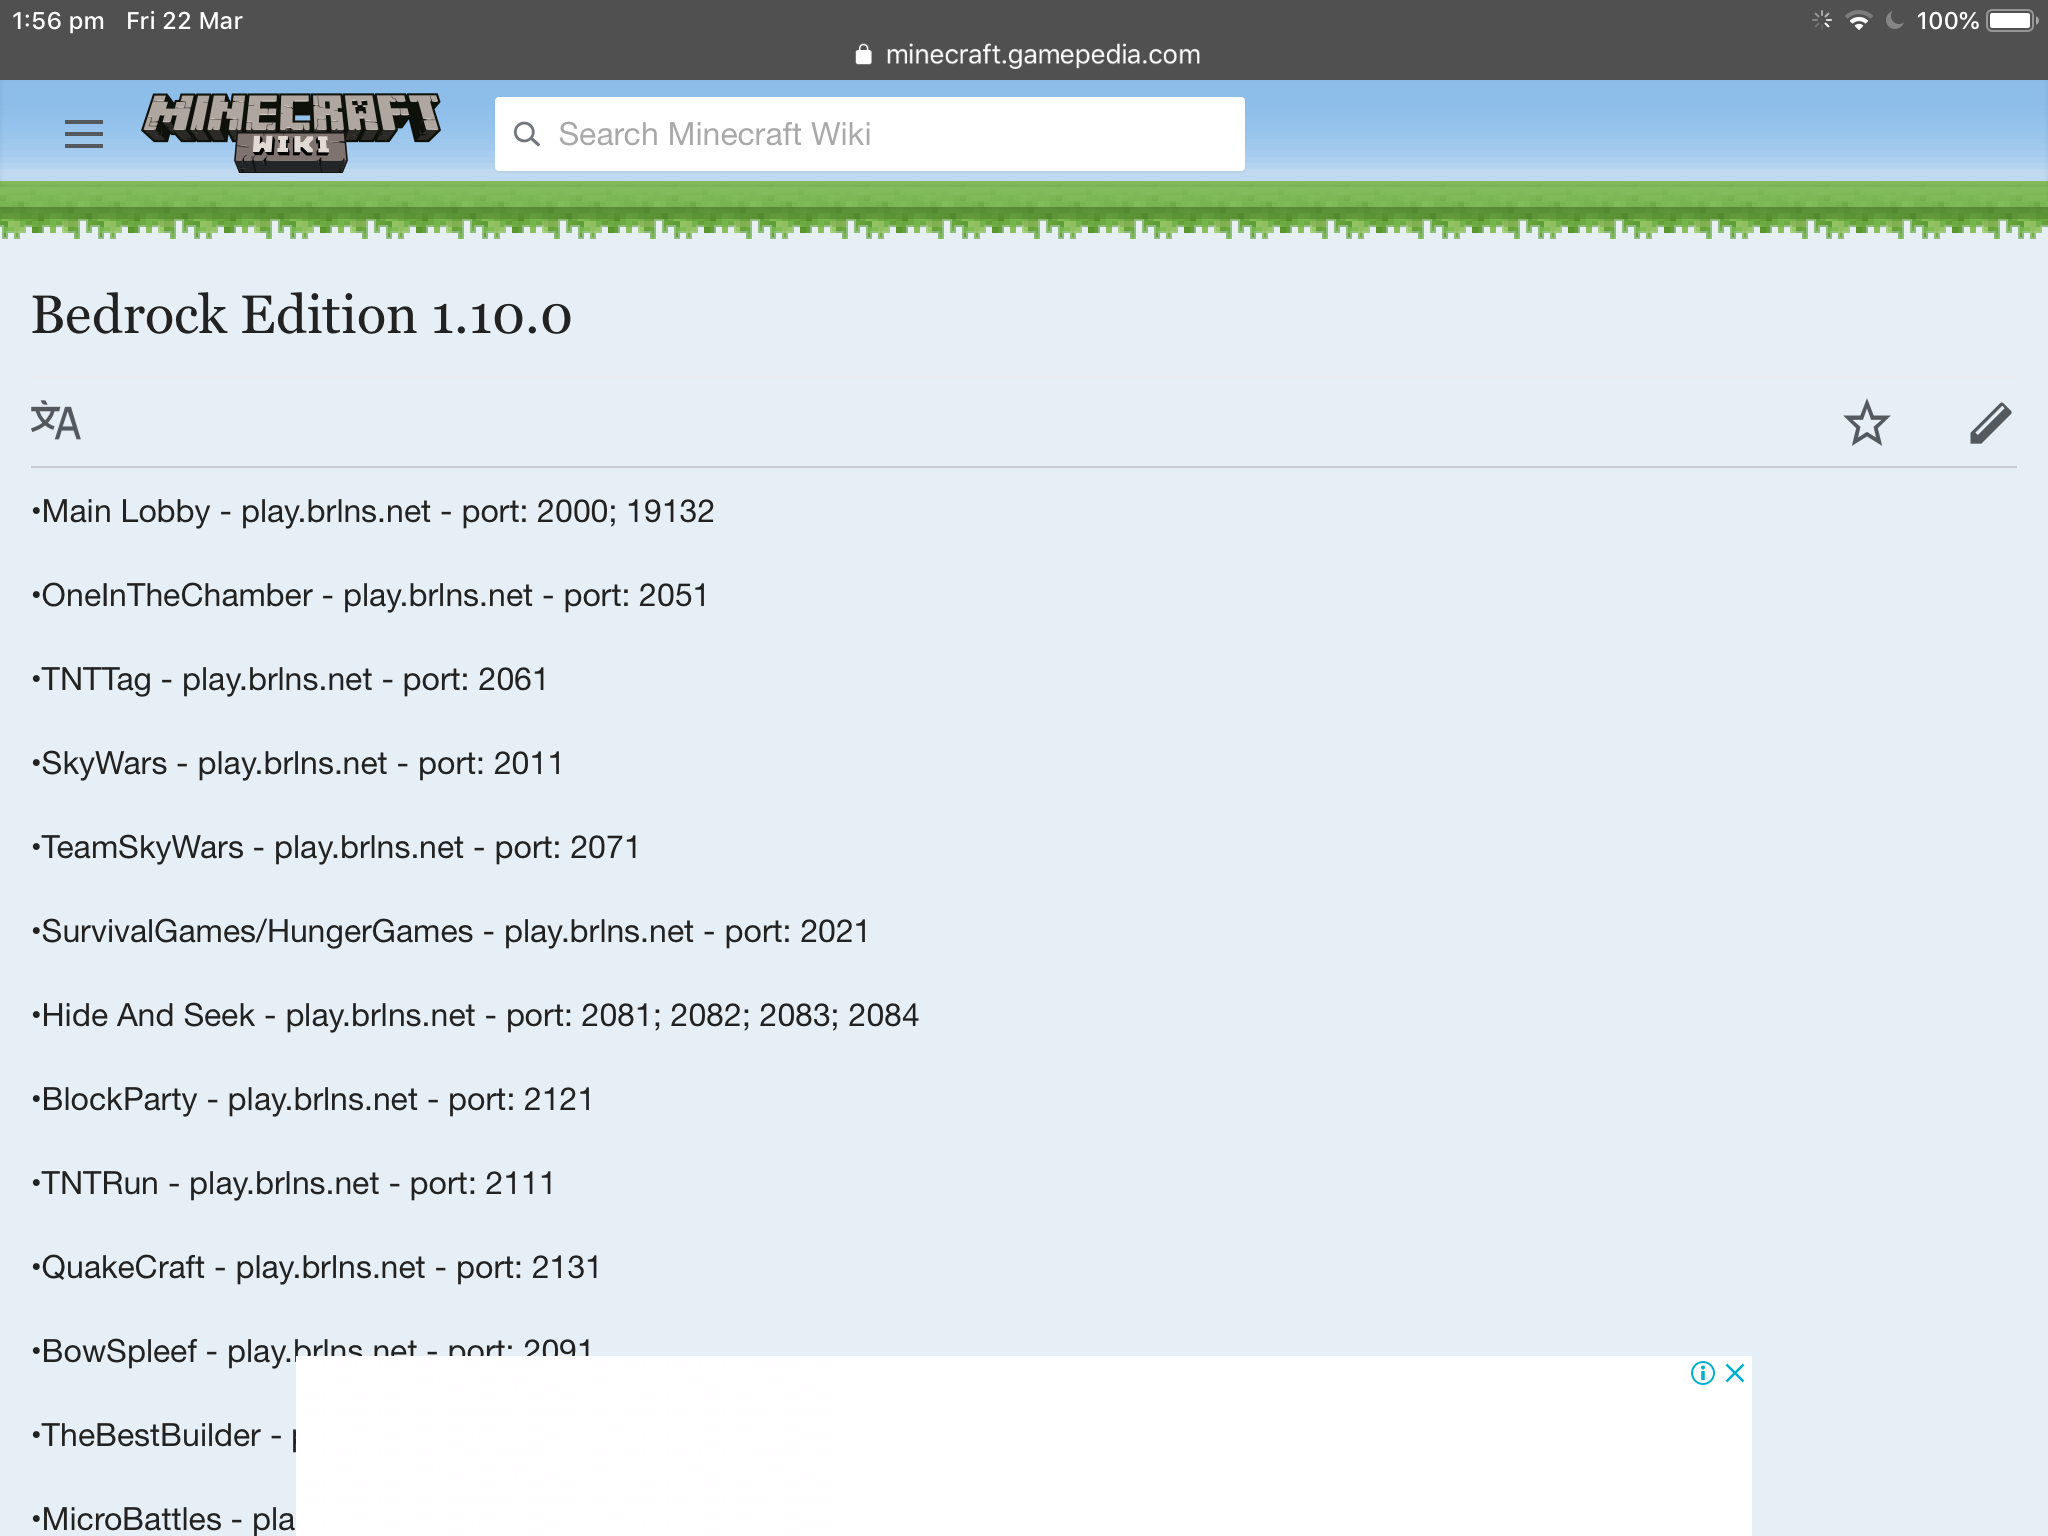The height and width of the screenshot is (1536, 2048).
Task: Click the Minecraft Wiki logo
Action: tap(291, 132)
